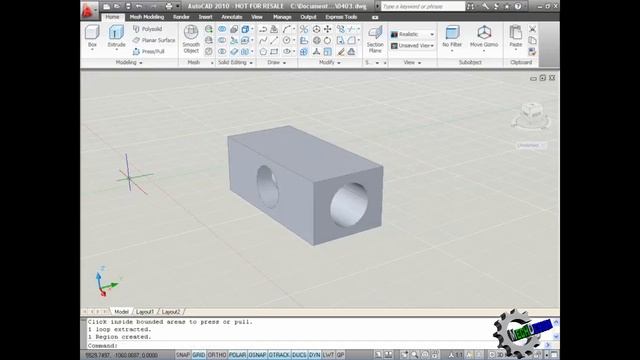Pick the Rectangle tool in Draw panel

click(274, 52)
